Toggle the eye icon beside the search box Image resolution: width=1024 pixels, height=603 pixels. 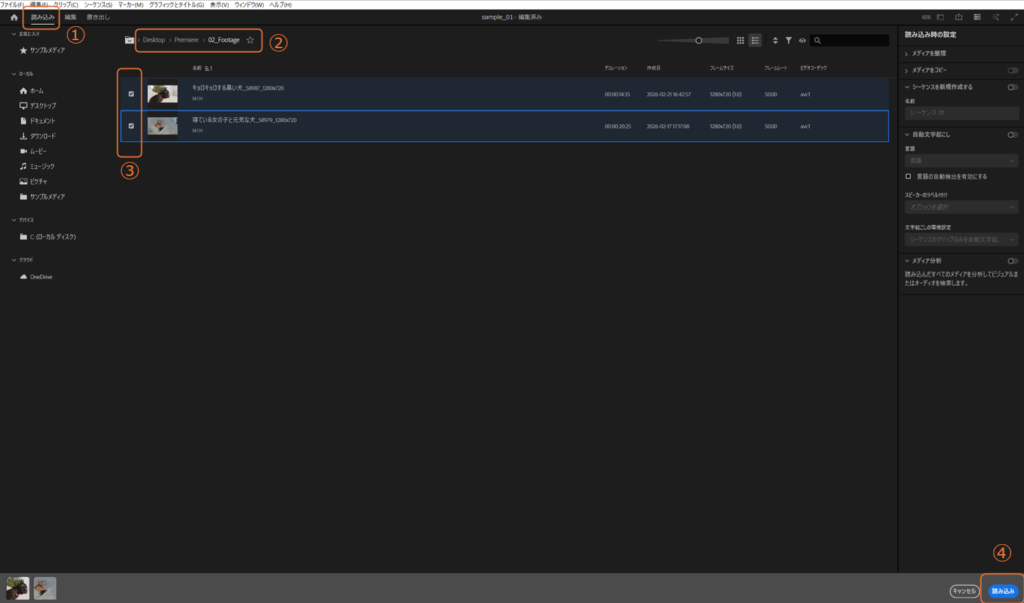802,41
